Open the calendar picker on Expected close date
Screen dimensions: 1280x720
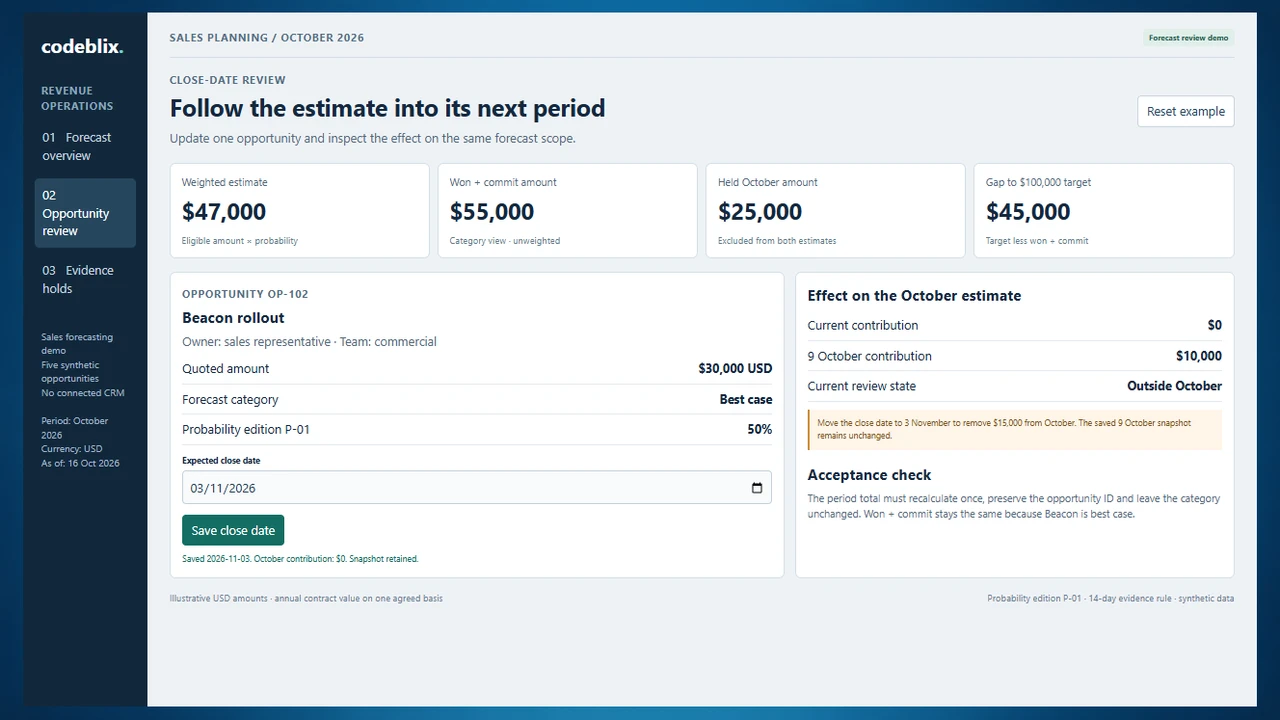click(x=757, y=488)
